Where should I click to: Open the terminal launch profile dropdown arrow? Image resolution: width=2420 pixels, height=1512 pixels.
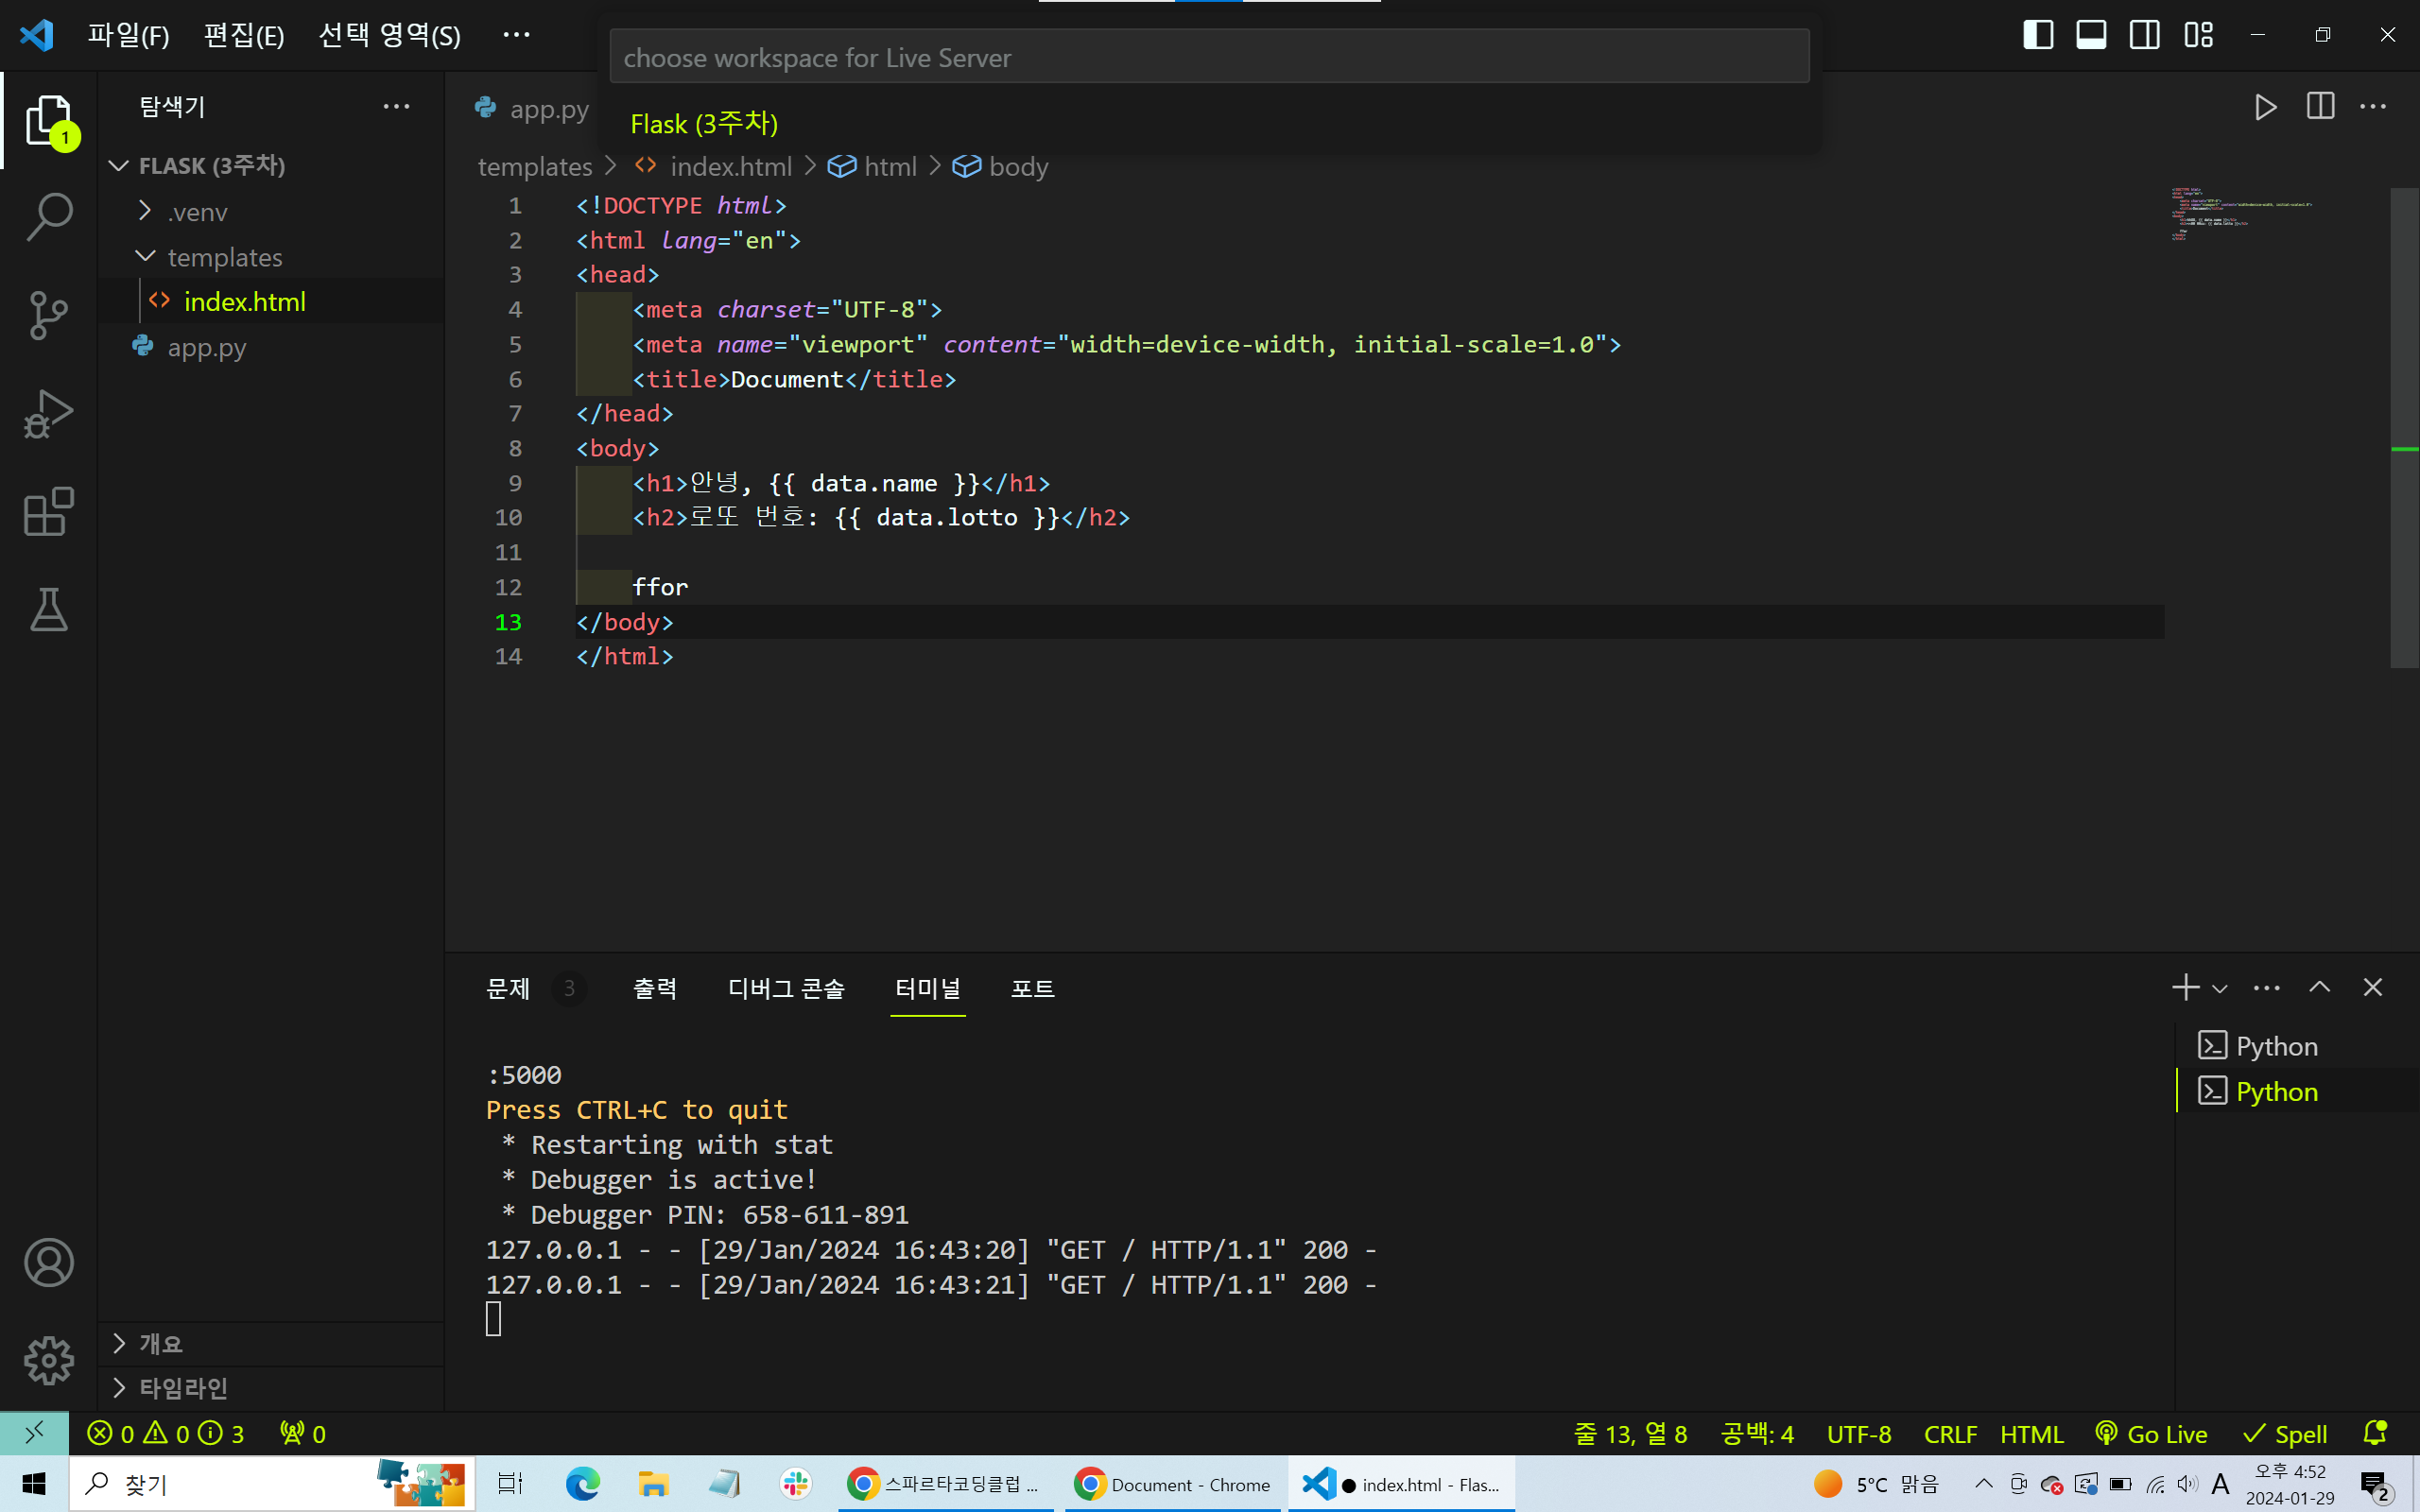(x=2220, y=989)
